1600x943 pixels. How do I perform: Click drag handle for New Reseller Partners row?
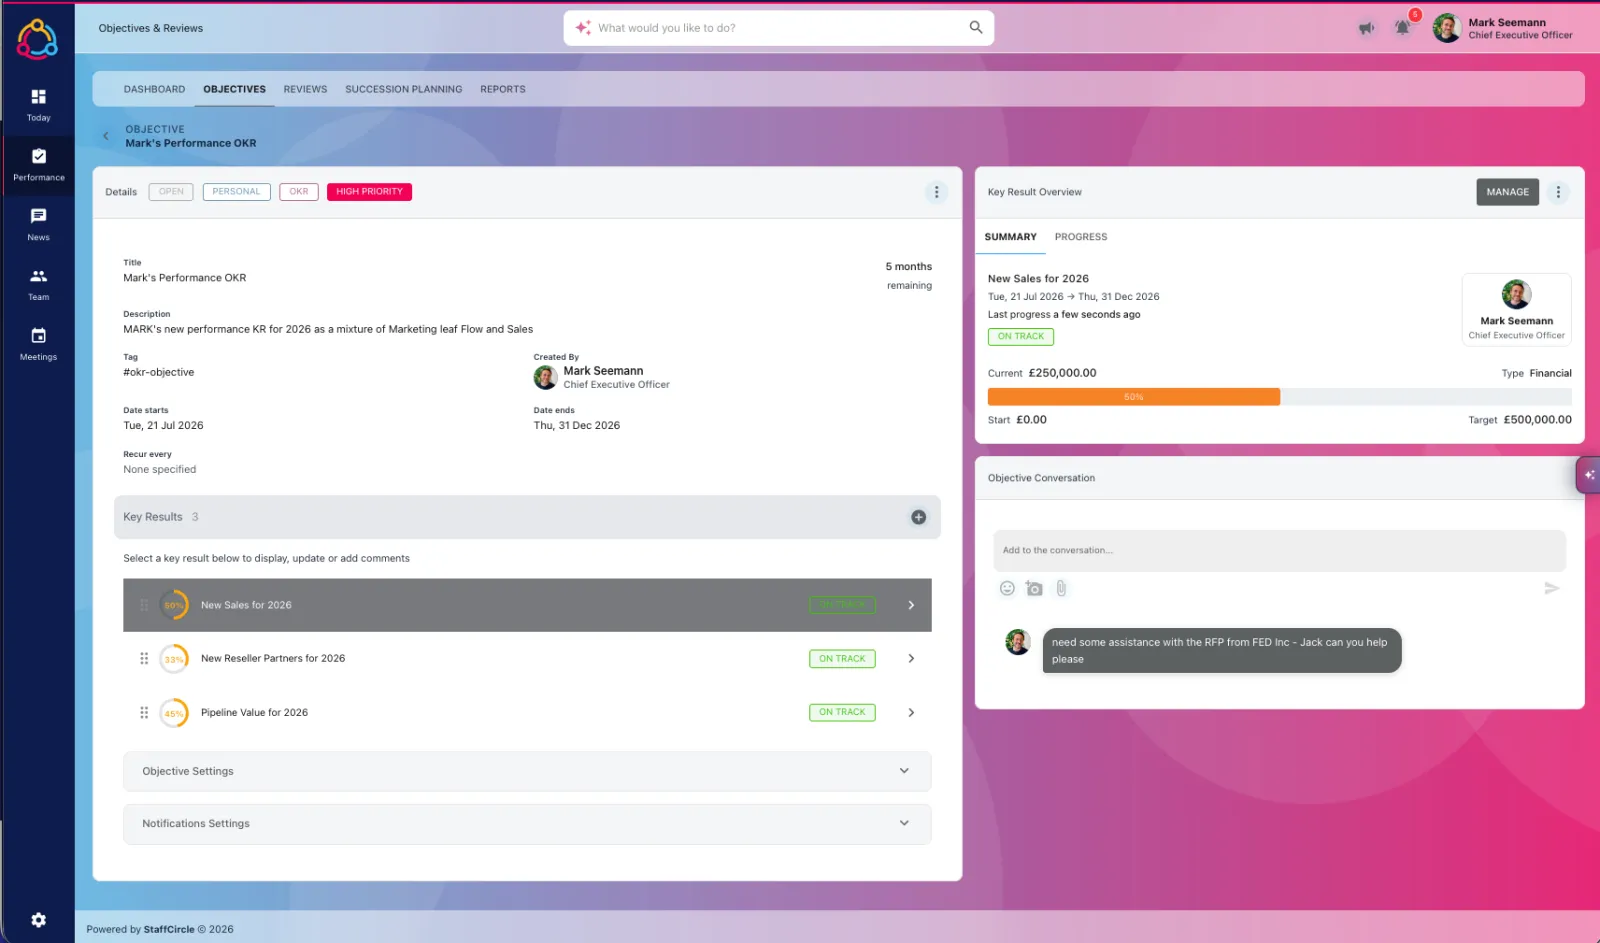(x=144, y=658)
